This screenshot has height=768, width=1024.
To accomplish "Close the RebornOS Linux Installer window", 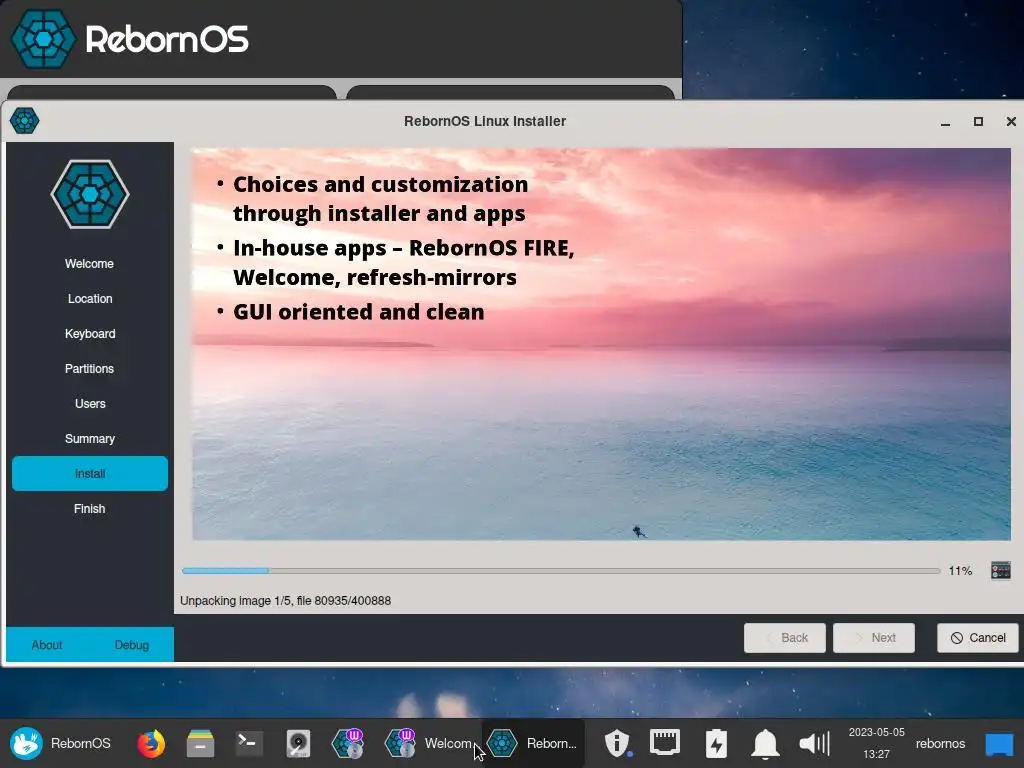I will point(1011,121).
